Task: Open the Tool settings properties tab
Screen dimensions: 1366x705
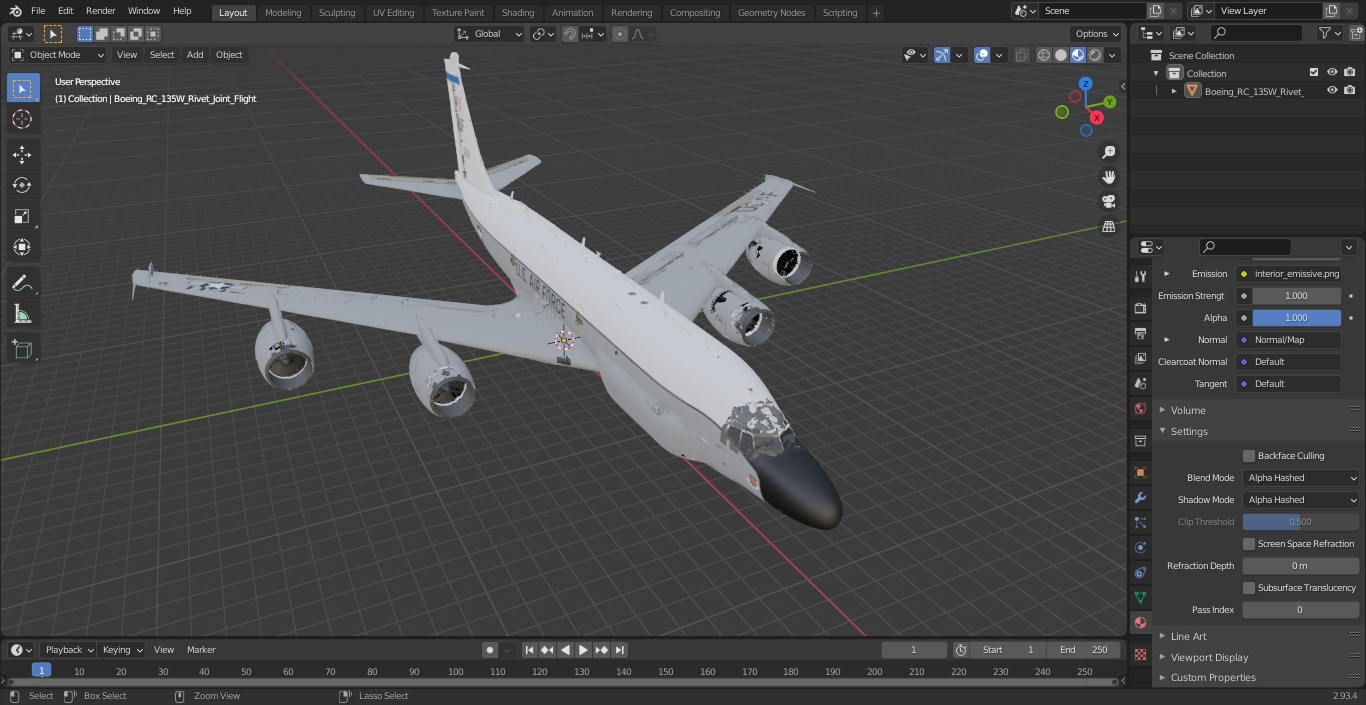Action: [1140, 276]
